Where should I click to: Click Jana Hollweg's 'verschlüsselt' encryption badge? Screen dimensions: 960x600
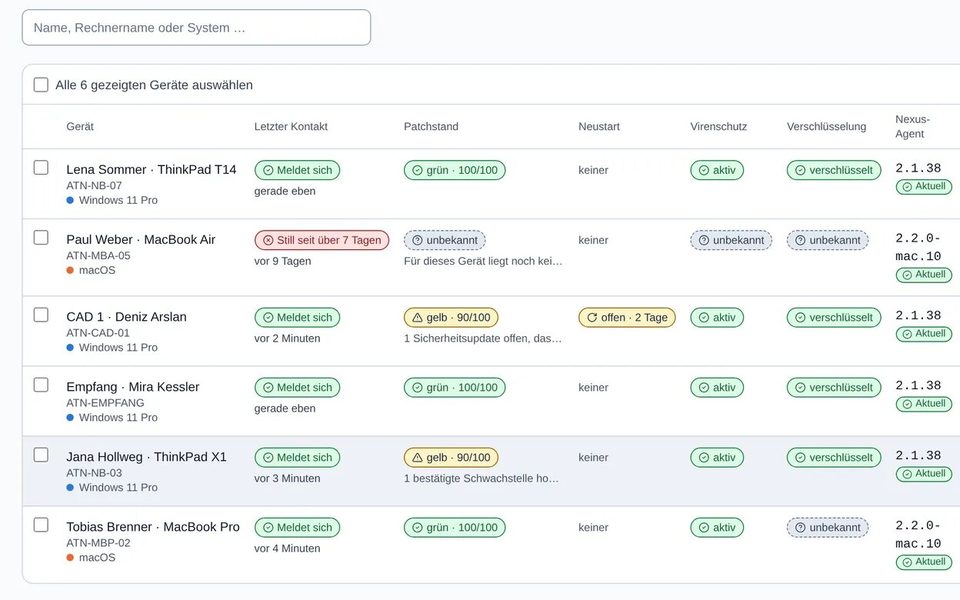pos(834,457)
